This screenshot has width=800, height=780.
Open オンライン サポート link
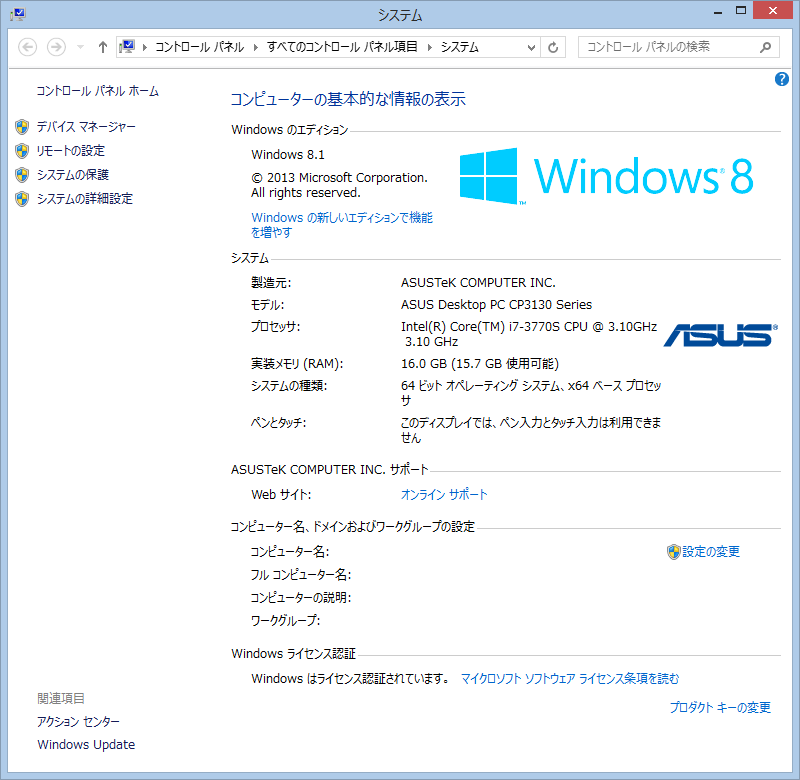pos(444,494)
